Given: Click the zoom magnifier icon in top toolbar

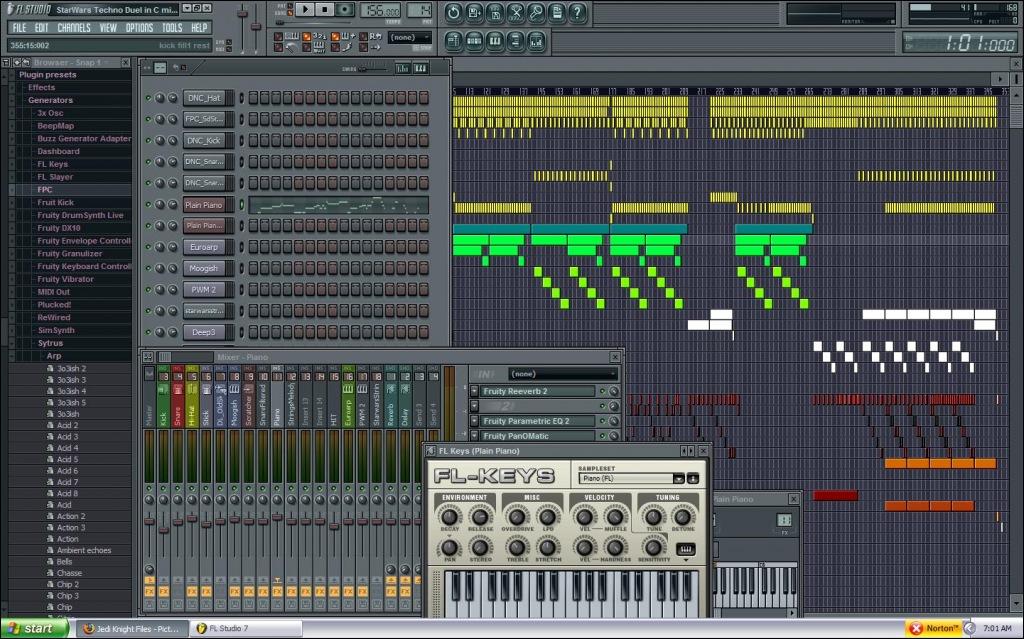Looking at the screenshot, I should (536, 13).
